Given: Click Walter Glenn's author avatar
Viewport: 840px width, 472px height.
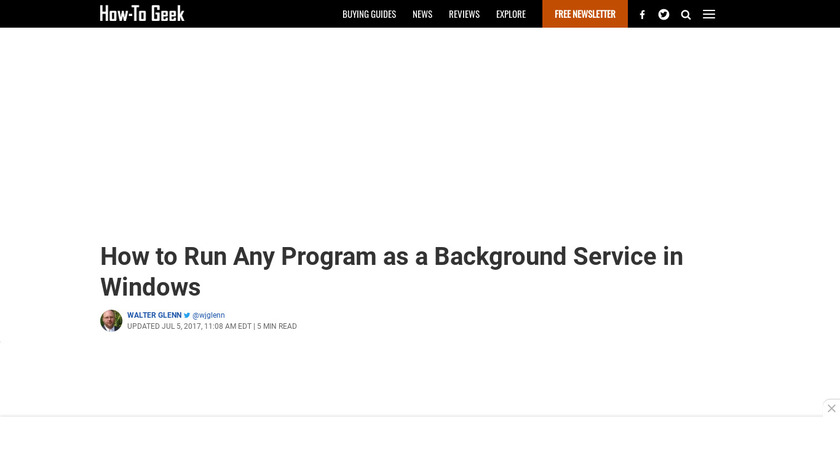Looking at the screenshot, I should (x=111, y=320).
